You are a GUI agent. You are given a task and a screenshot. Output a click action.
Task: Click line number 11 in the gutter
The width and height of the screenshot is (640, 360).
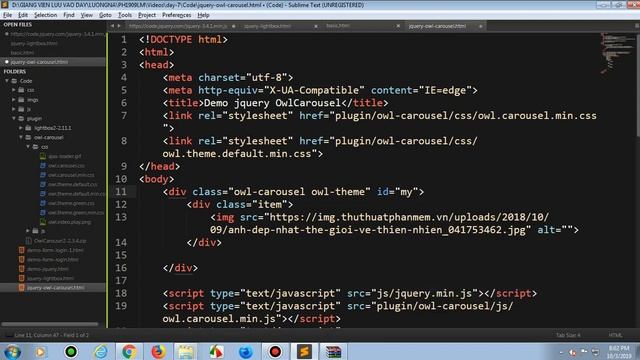click(121, 191)
